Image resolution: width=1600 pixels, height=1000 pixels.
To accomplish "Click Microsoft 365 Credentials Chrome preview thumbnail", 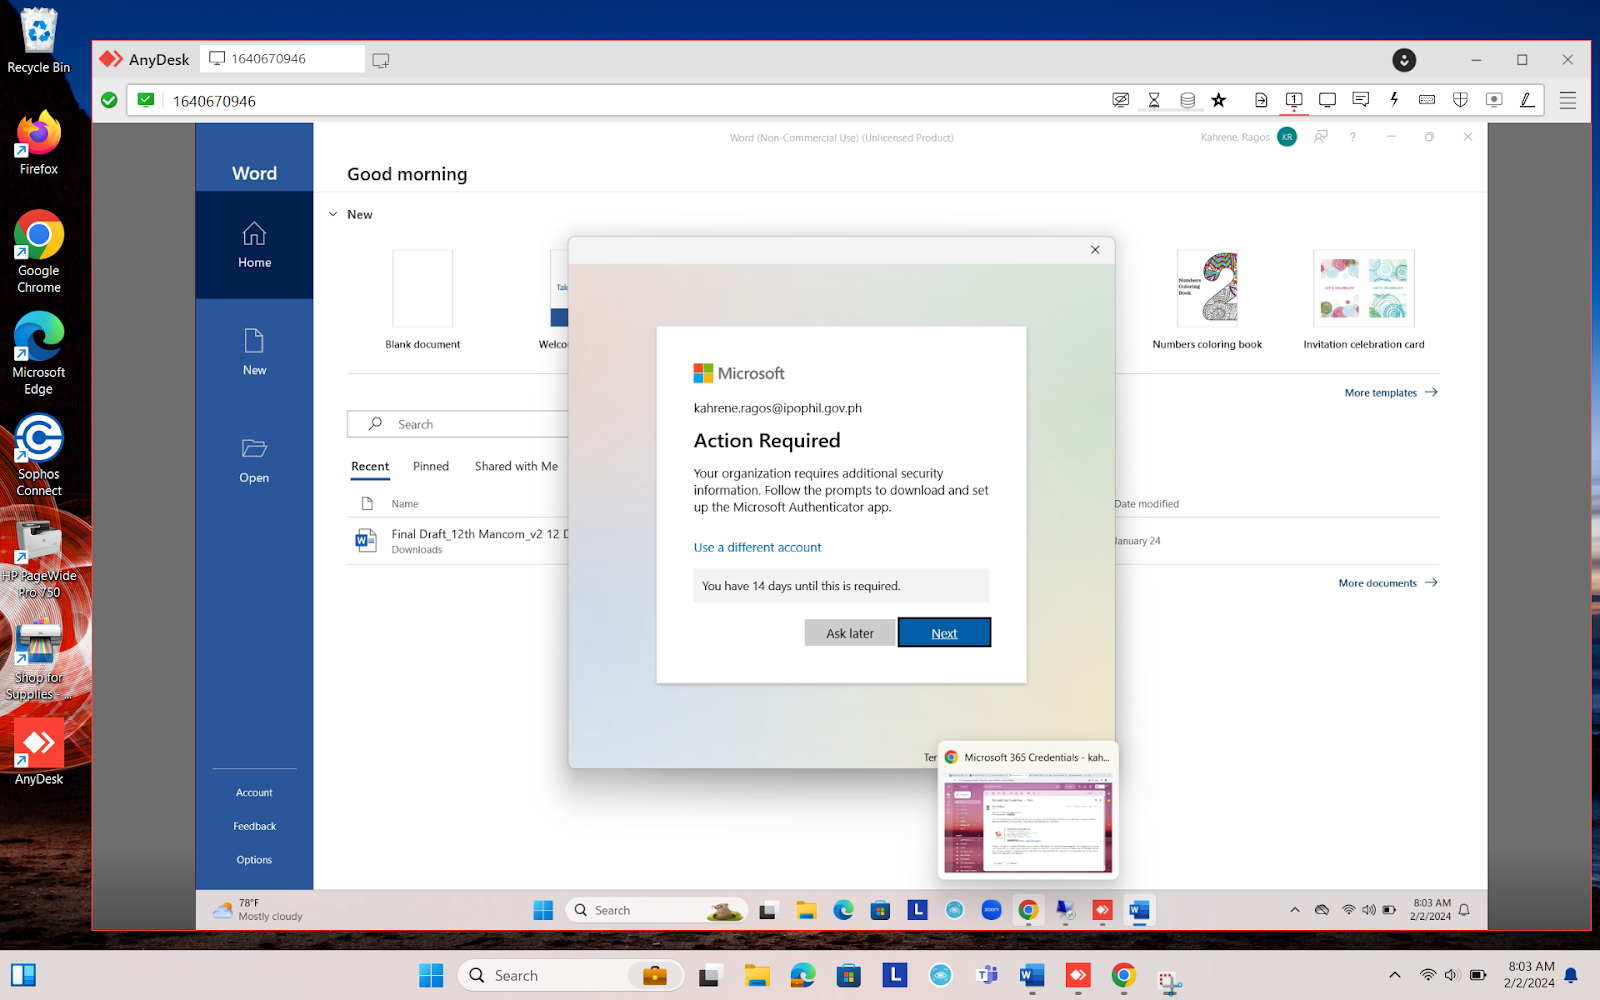I will [1028, 811].
